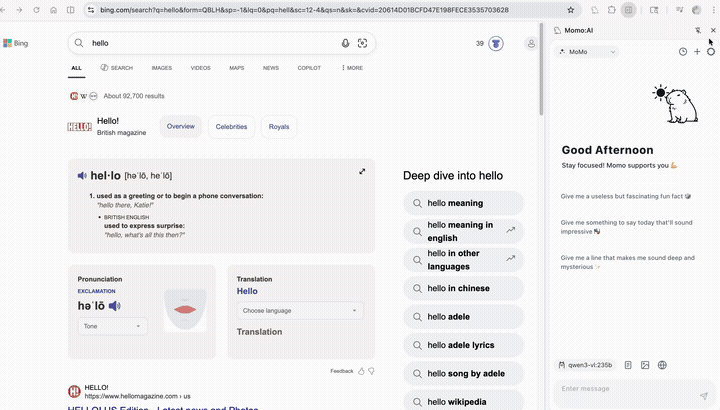Bookmark this page with the star icon
This screenshot has width=720, height=410.
[x=571, y=10]
